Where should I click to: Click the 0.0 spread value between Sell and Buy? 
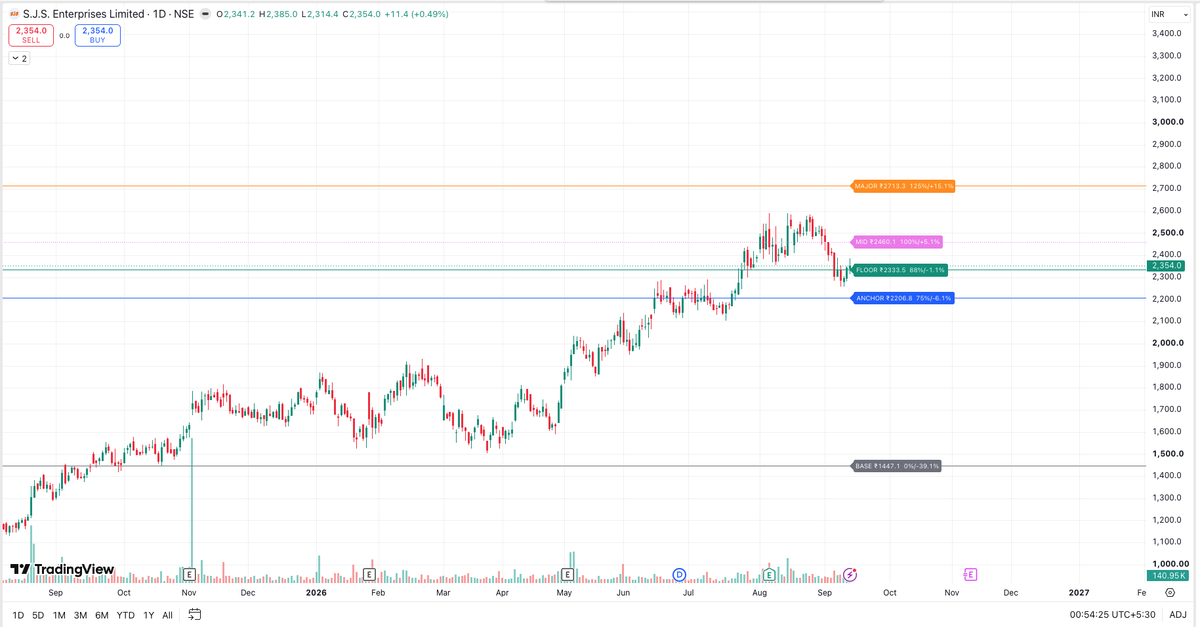[x=64, y=35]
